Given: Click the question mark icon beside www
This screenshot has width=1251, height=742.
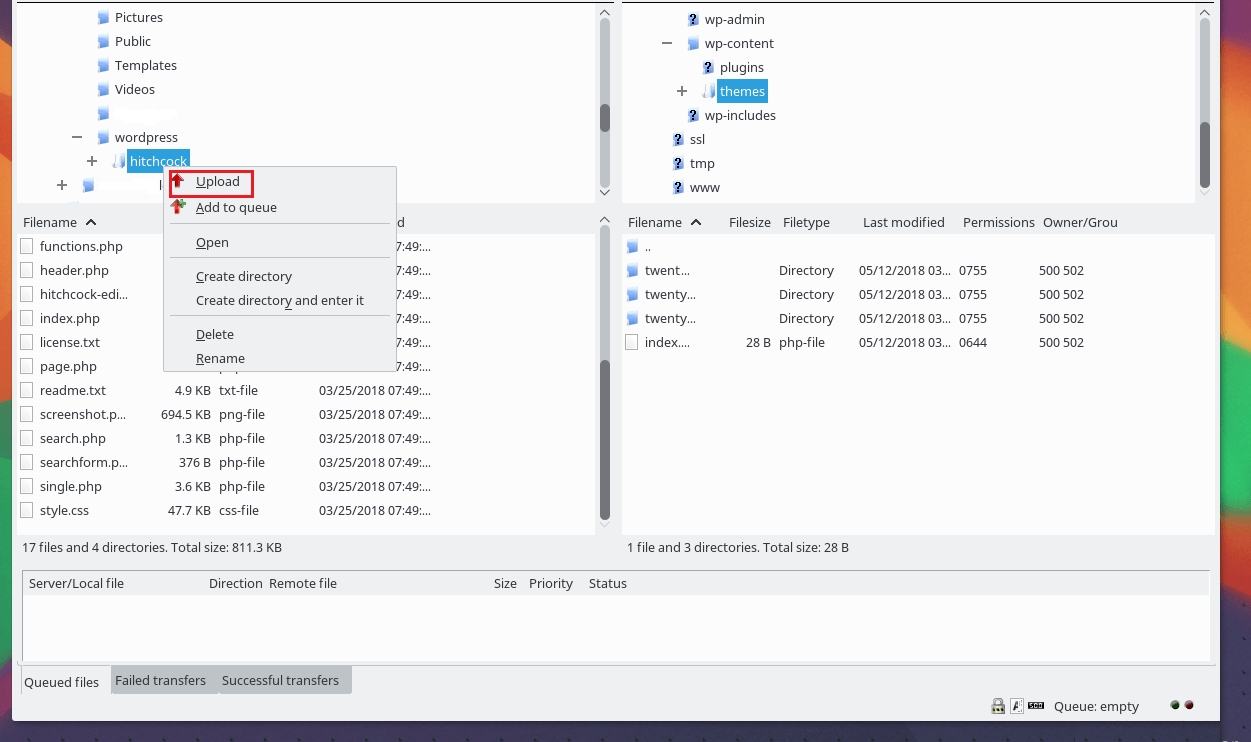Looking at the screenshot, I should pyautogui.click(x=677, y=187).
